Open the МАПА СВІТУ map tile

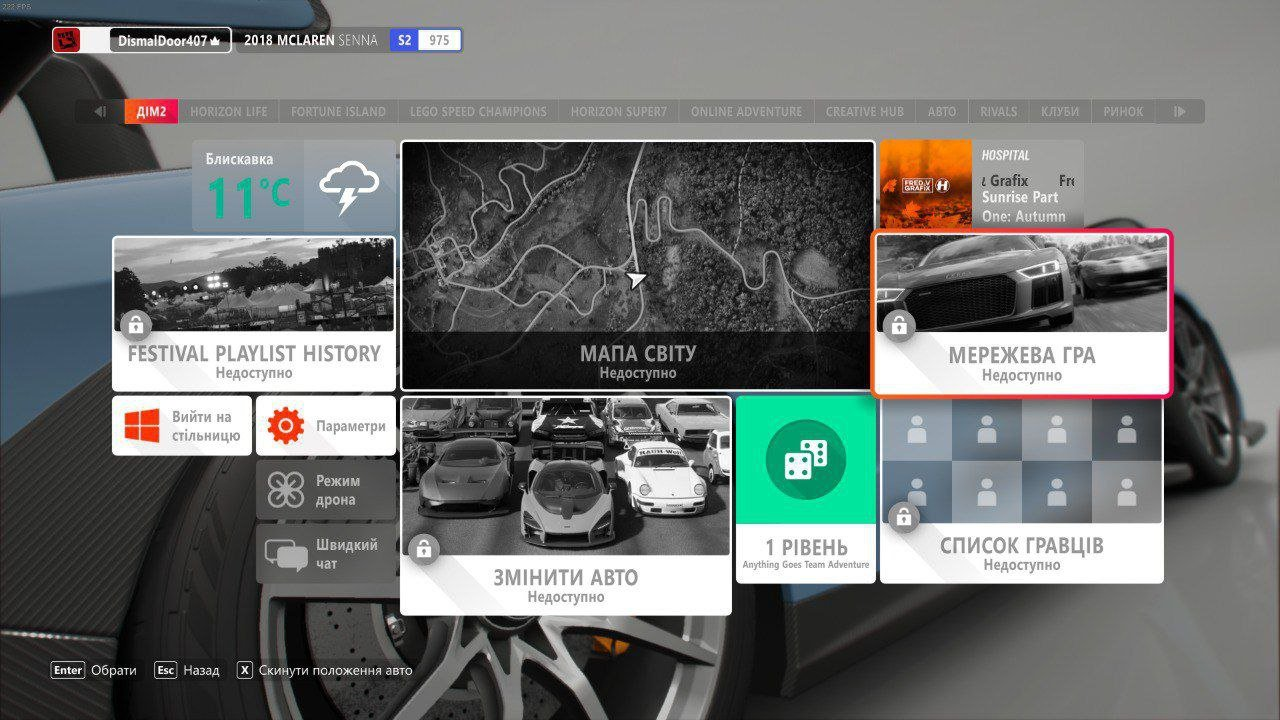click(638, 265)
